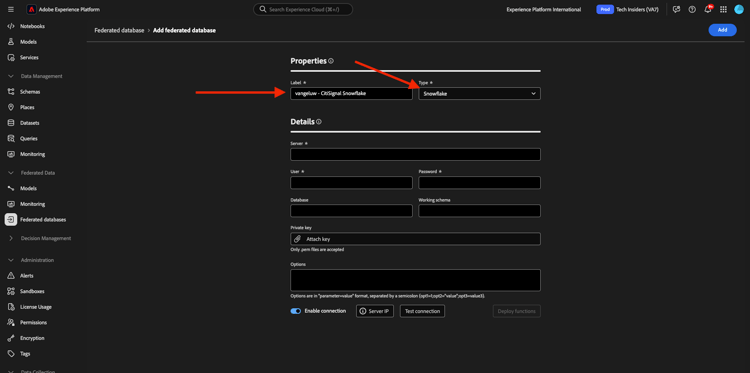Click the Adobe logo icon
Viewport: 750px width, 373px height.
pos(32,9)
